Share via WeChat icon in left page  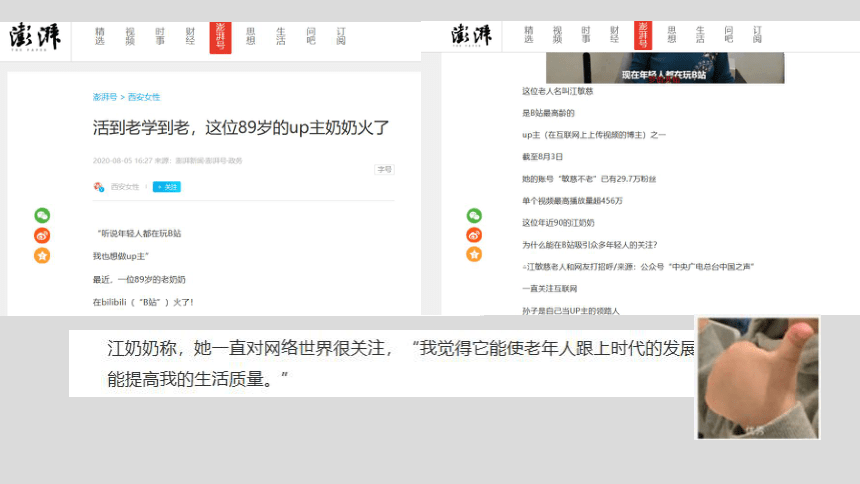tap(42, 216)
